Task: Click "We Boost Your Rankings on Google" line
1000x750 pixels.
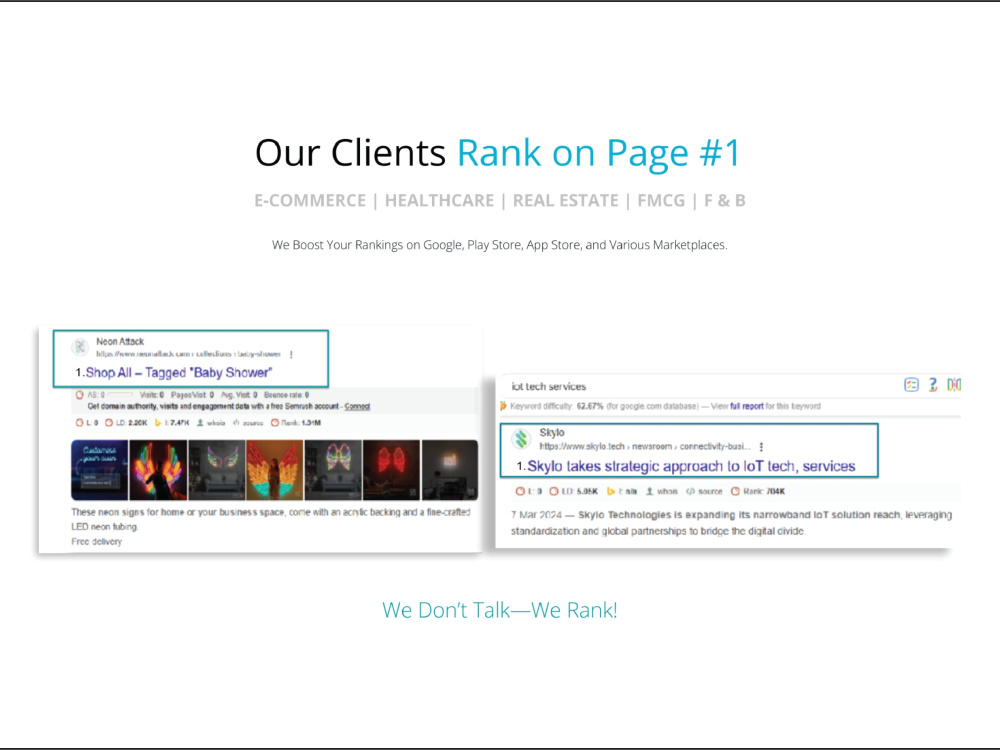Action: point(499,245)
